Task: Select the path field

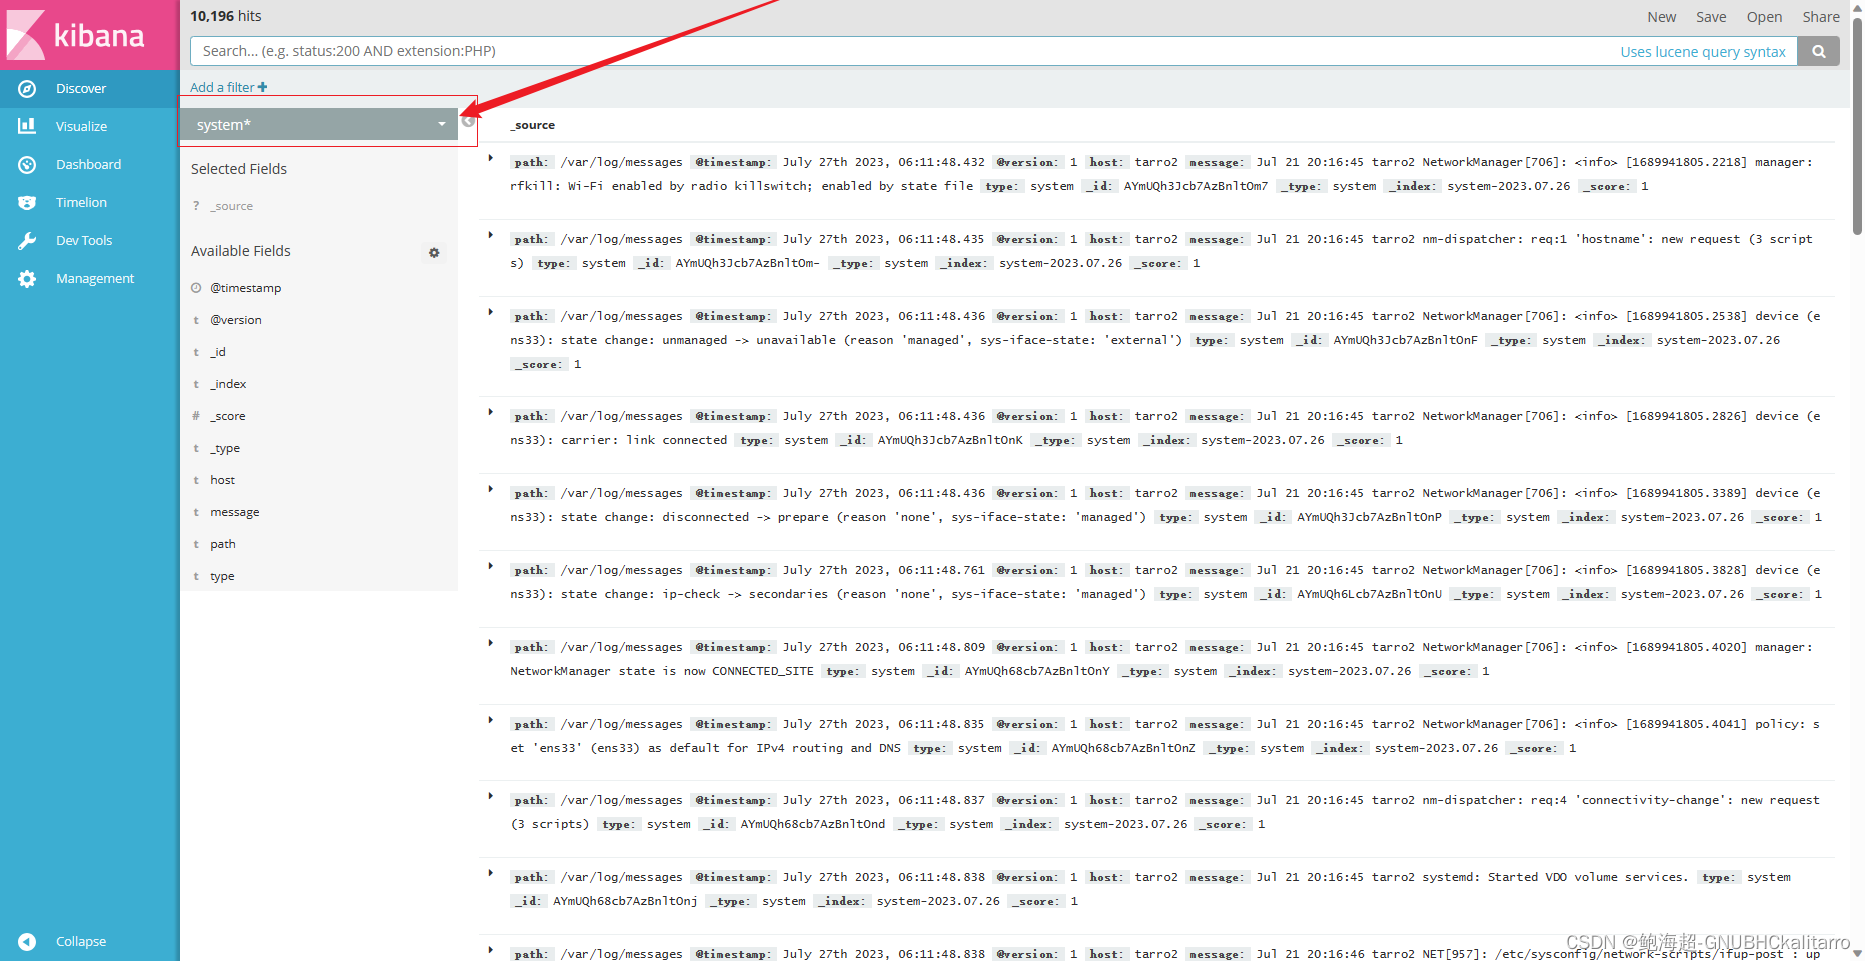Action: point(223,544)
